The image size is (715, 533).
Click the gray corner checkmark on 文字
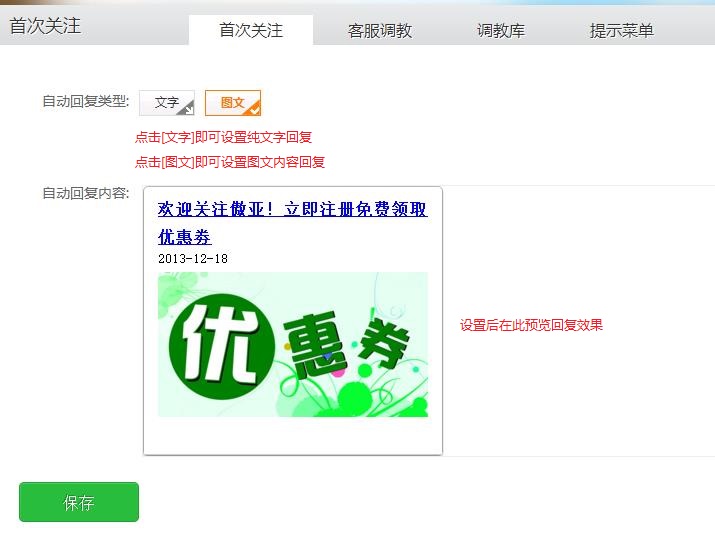tap(187, 110)
